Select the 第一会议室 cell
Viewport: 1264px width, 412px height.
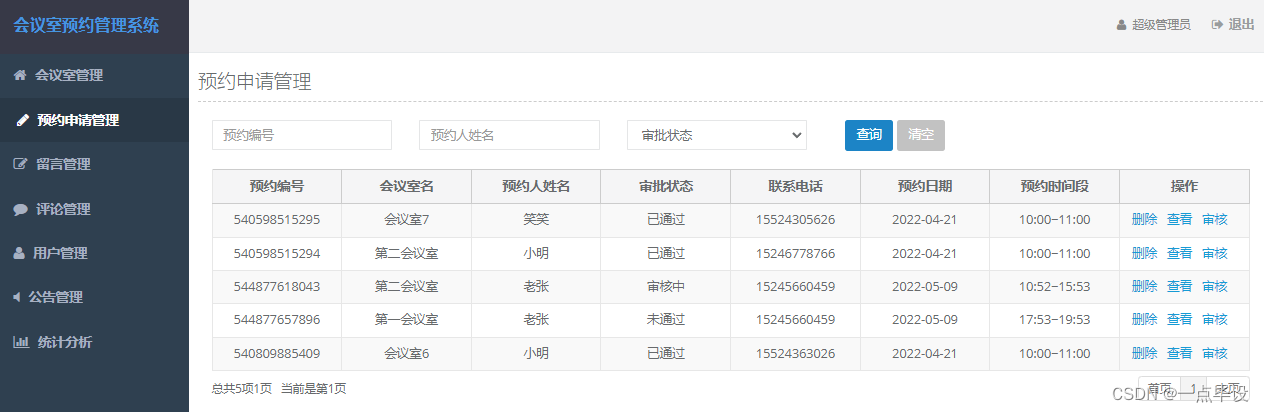tap(406, 320)
